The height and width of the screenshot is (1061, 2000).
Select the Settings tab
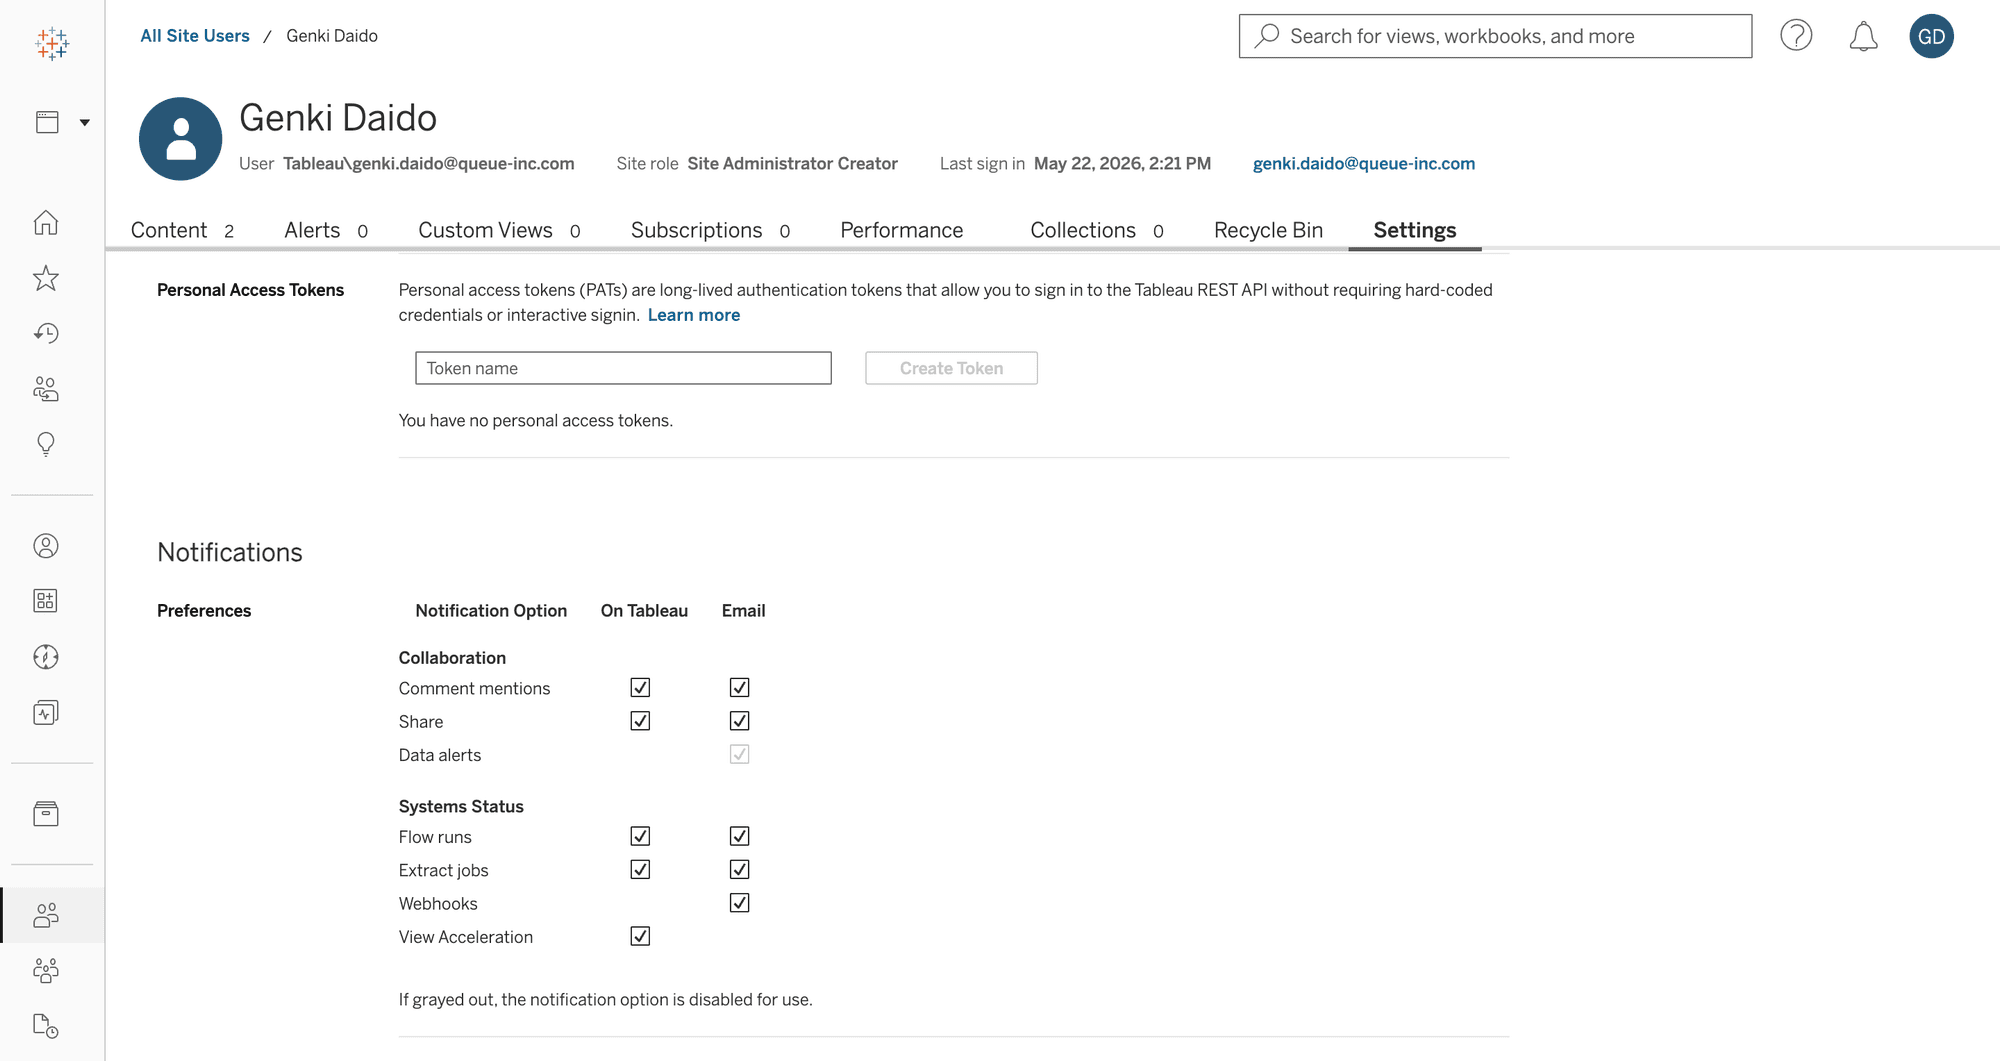click(x=1414, y=230)
